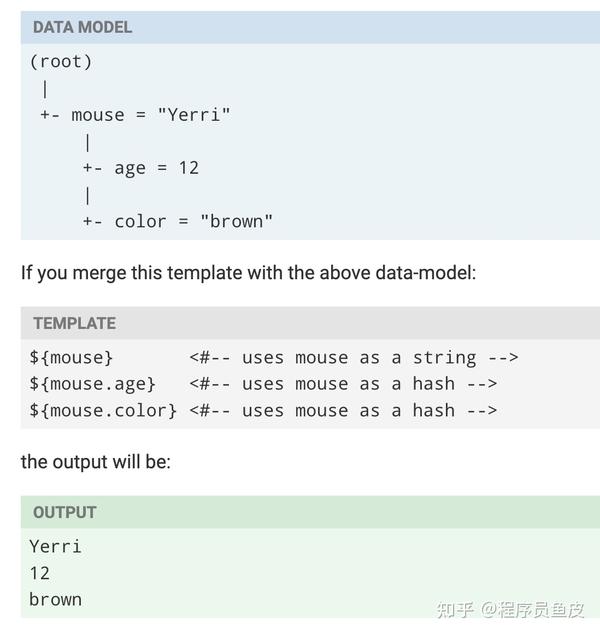This screenshot has height=635, width=600.
Task: Select the (root) node in data model
Action: [60, 62]
